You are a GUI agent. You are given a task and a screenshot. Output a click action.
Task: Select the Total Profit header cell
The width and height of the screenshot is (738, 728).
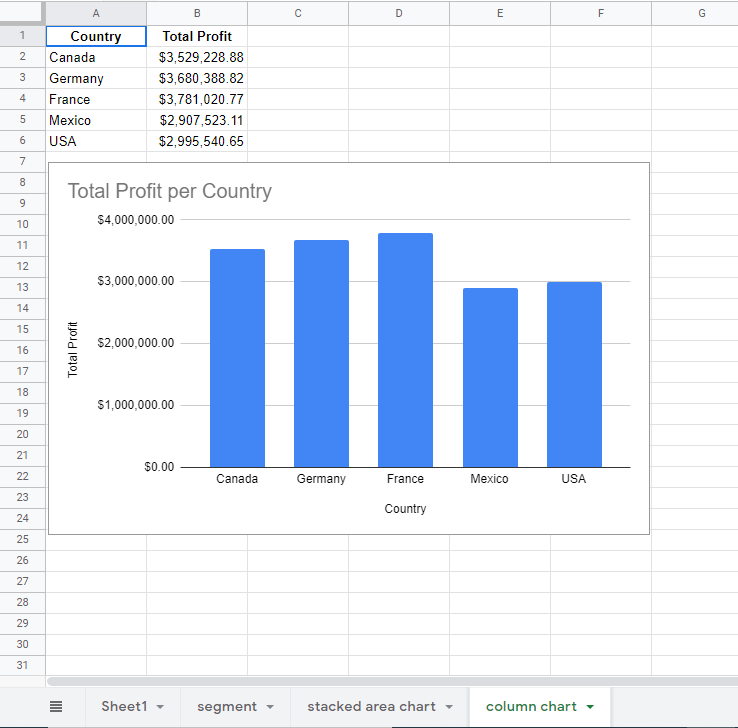[197, 36]
